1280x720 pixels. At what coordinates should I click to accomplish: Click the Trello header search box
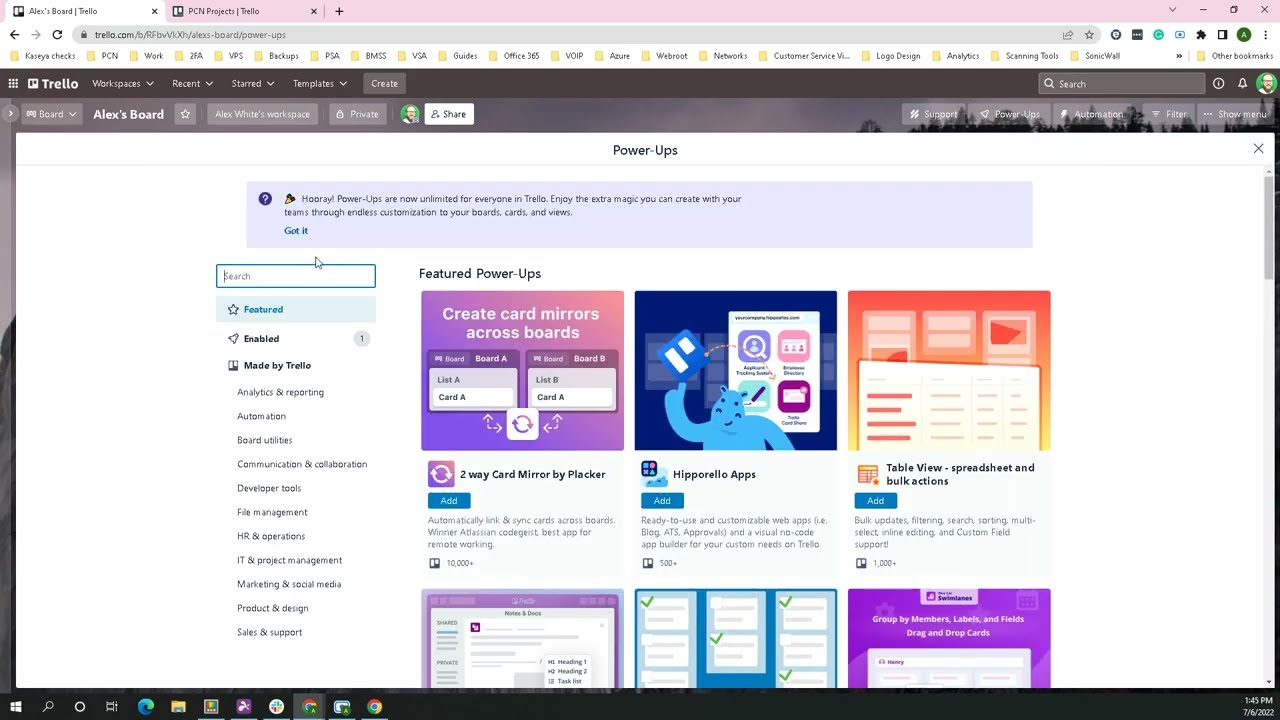click(1122, 84)
